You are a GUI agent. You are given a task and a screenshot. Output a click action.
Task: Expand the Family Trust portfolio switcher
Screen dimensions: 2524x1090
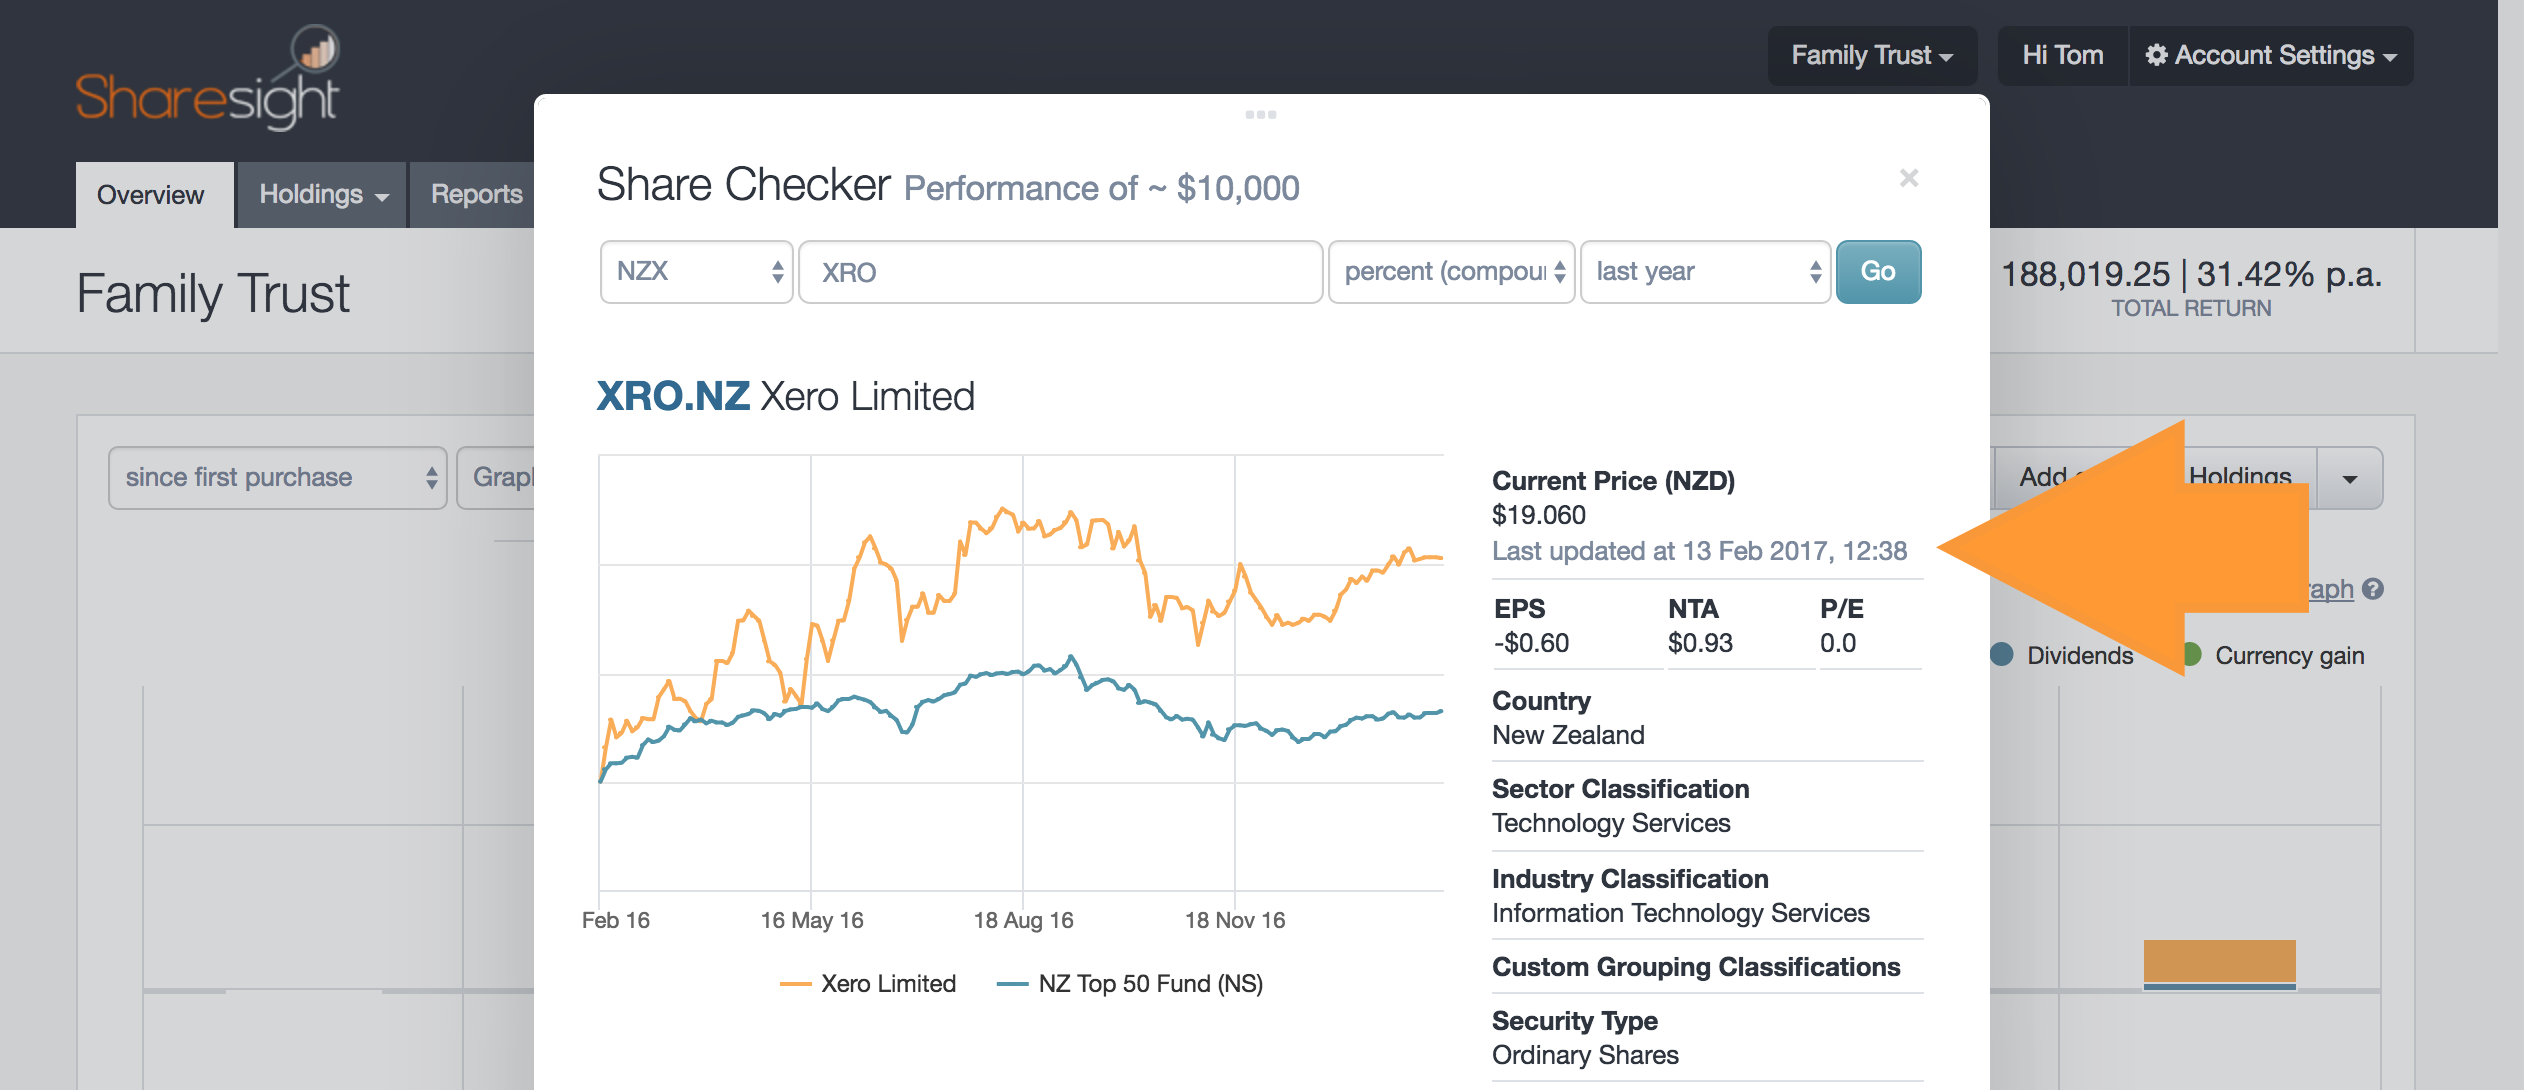pyautogui.click(x=1872, y=55)
